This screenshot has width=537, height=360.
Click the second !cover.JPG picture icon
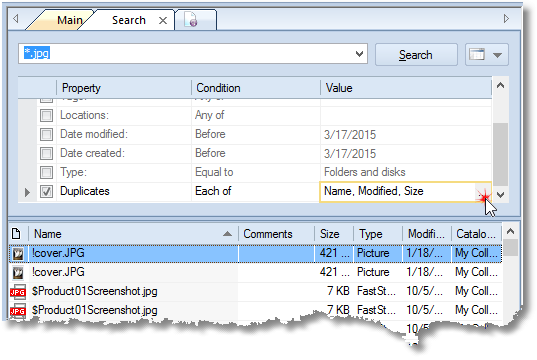pyautogui.click(x=18, y=273)
